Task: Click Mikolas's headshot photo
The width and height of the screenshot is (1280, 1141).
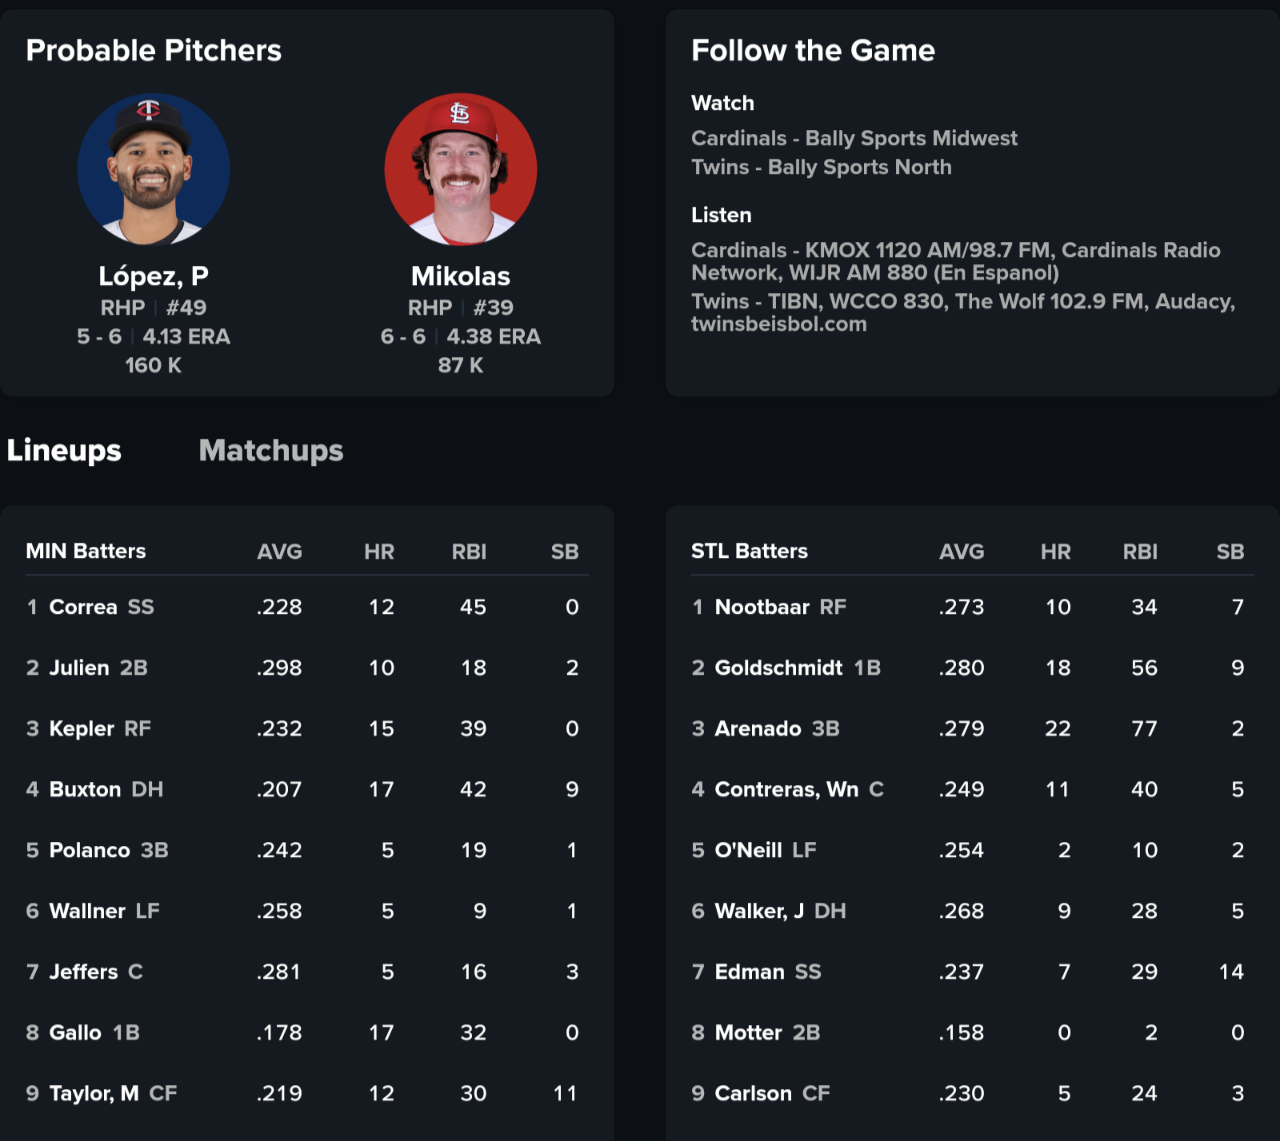Action: (x=460, y=169)
